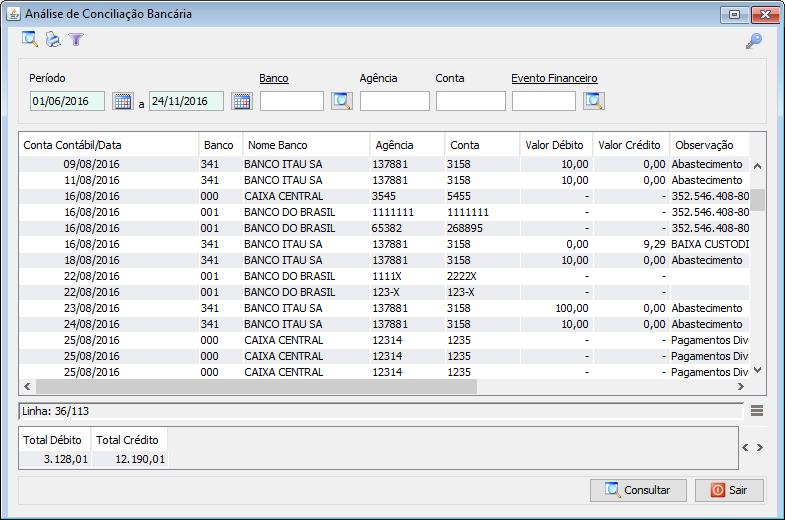Click the Banco lookup search icon
Viewport: 785px width, 520px height.
click(342, 101)
